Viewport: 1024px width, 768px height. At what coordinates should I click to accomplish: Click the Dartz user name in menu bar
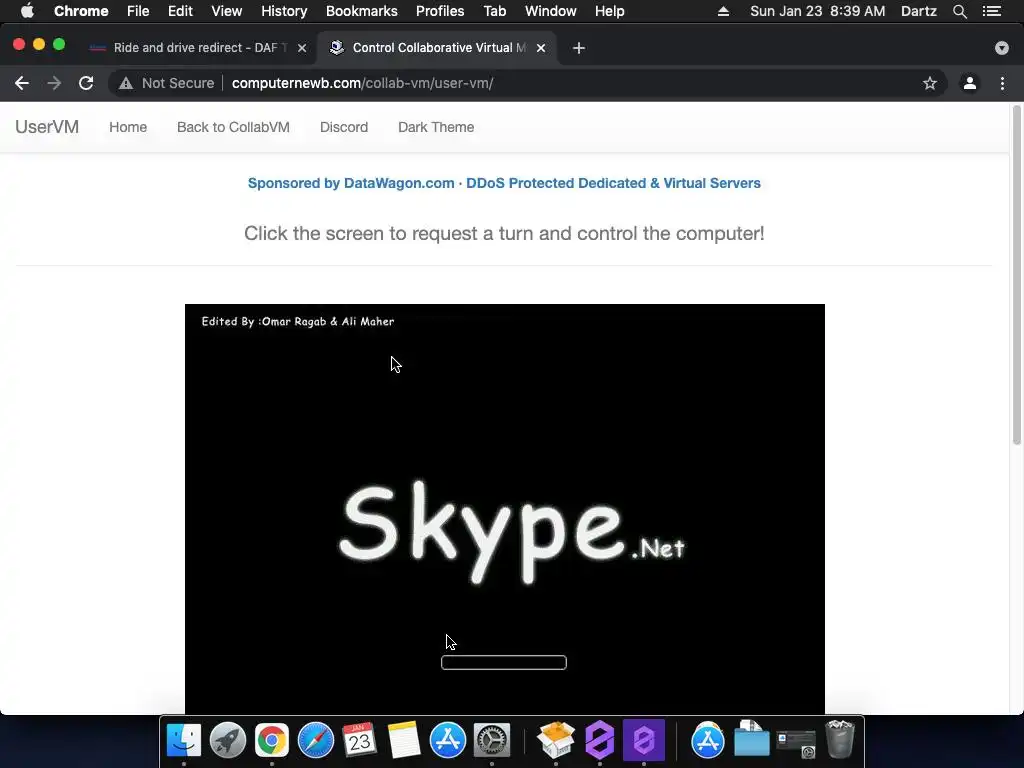tap(918, 11)
